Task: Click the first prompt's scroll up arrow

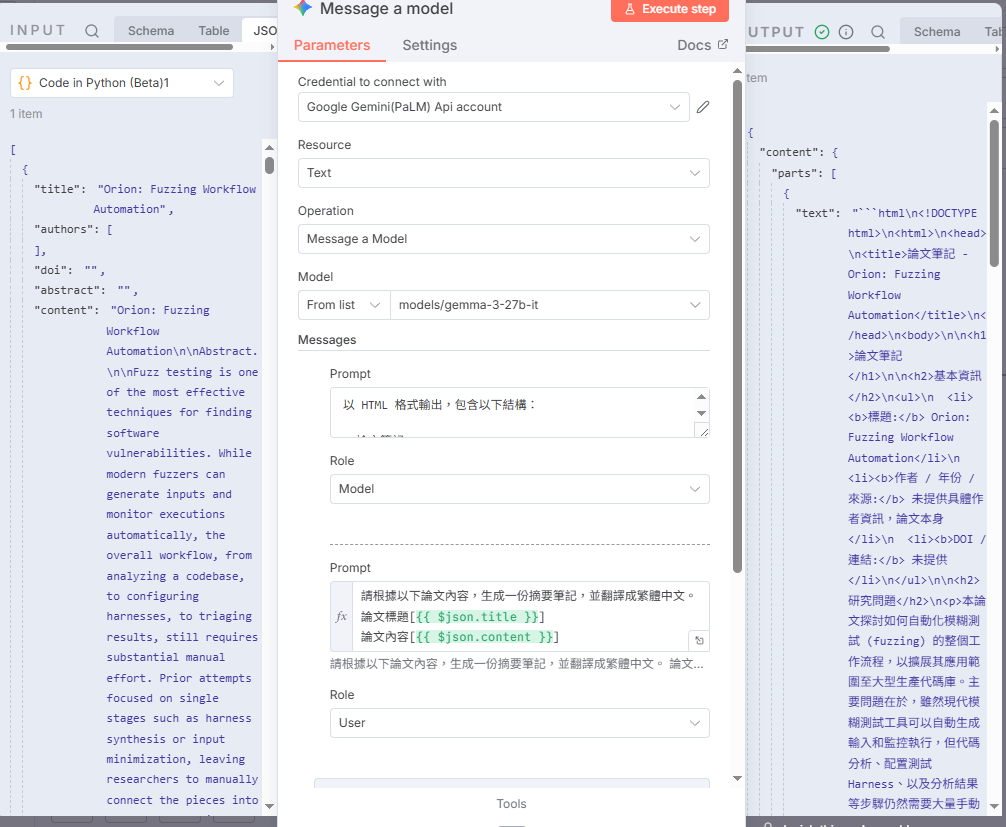Action: click(x=701, y=396)
